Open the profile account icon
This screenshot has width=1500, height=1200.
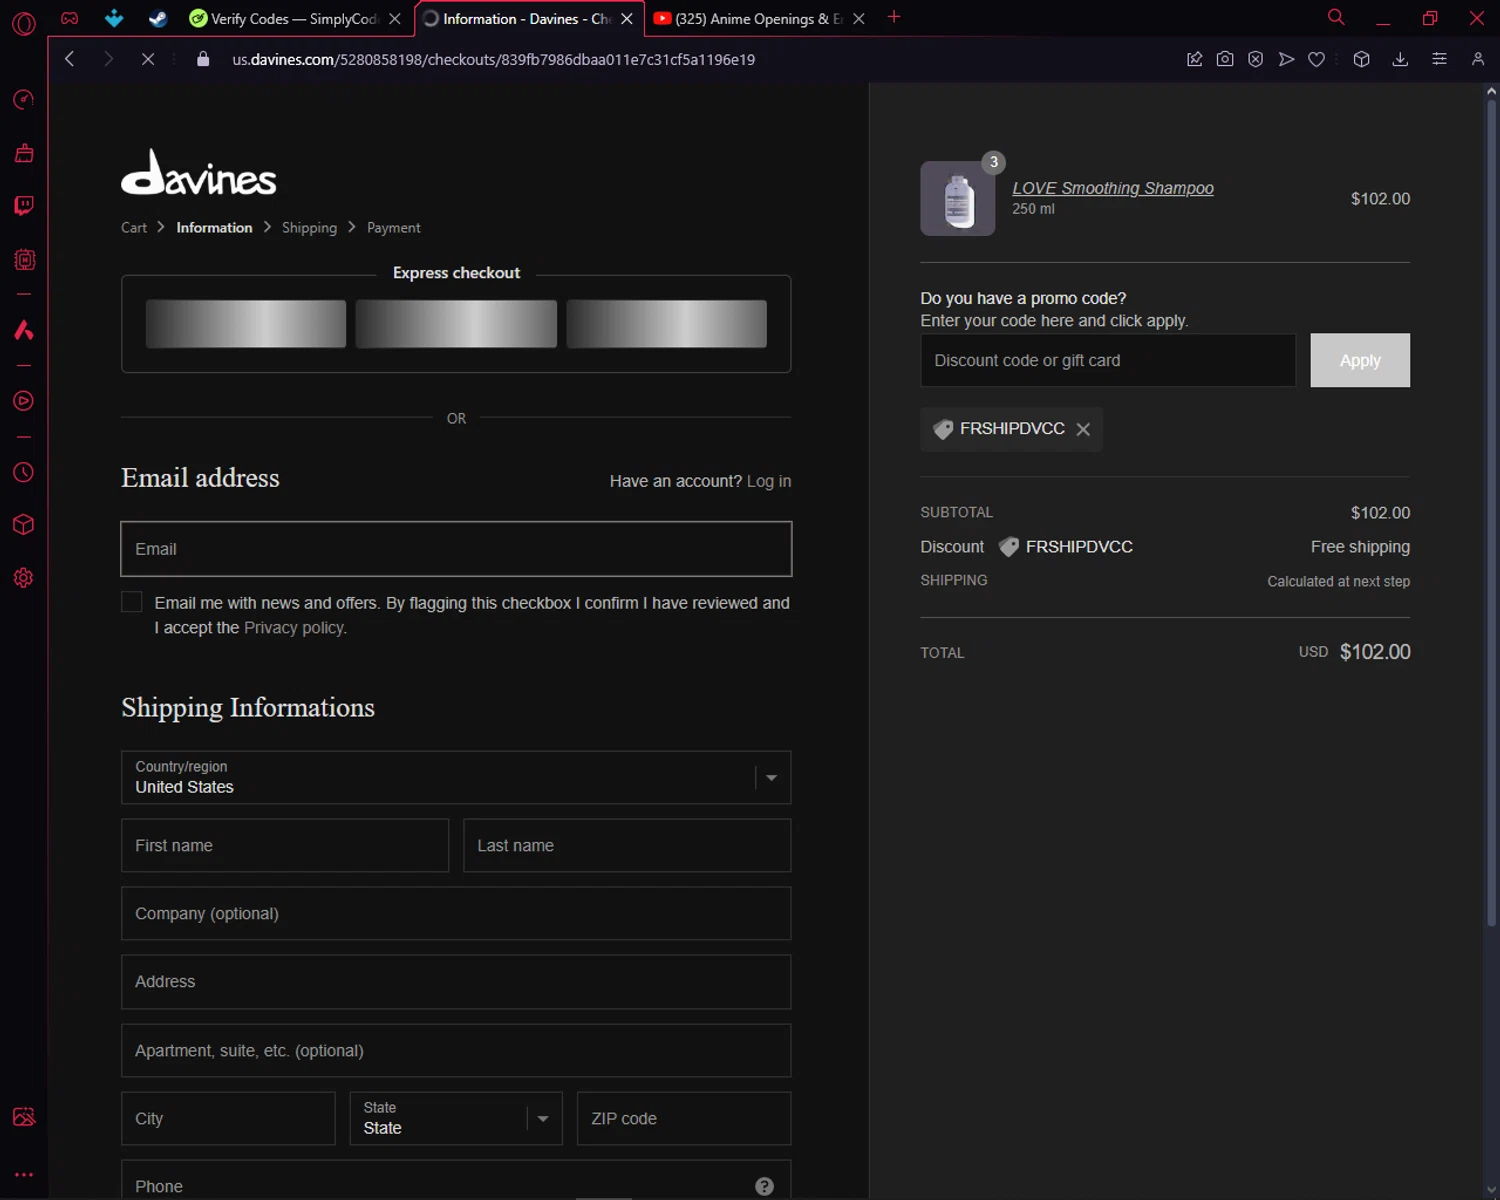click(1478, 59)
